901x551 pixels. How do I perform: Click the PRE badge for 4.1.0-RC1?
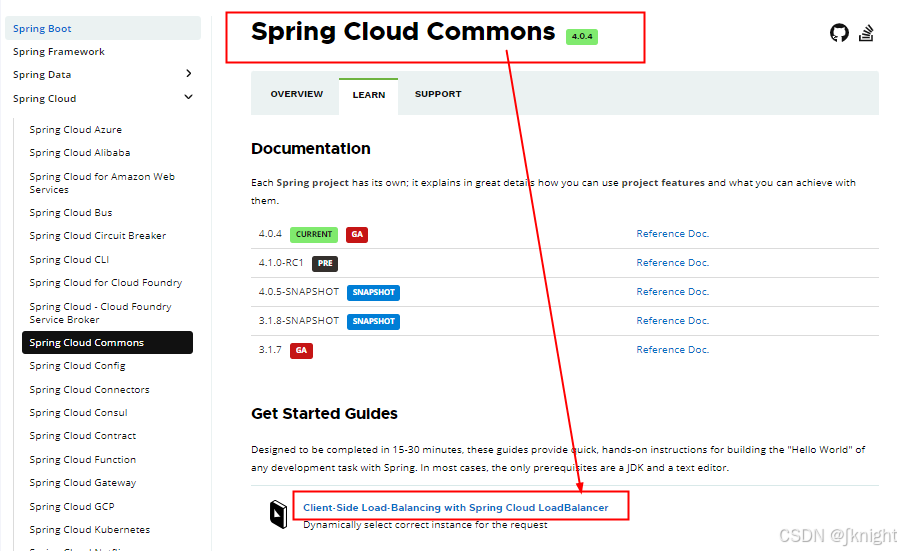[x=325, y=263]
